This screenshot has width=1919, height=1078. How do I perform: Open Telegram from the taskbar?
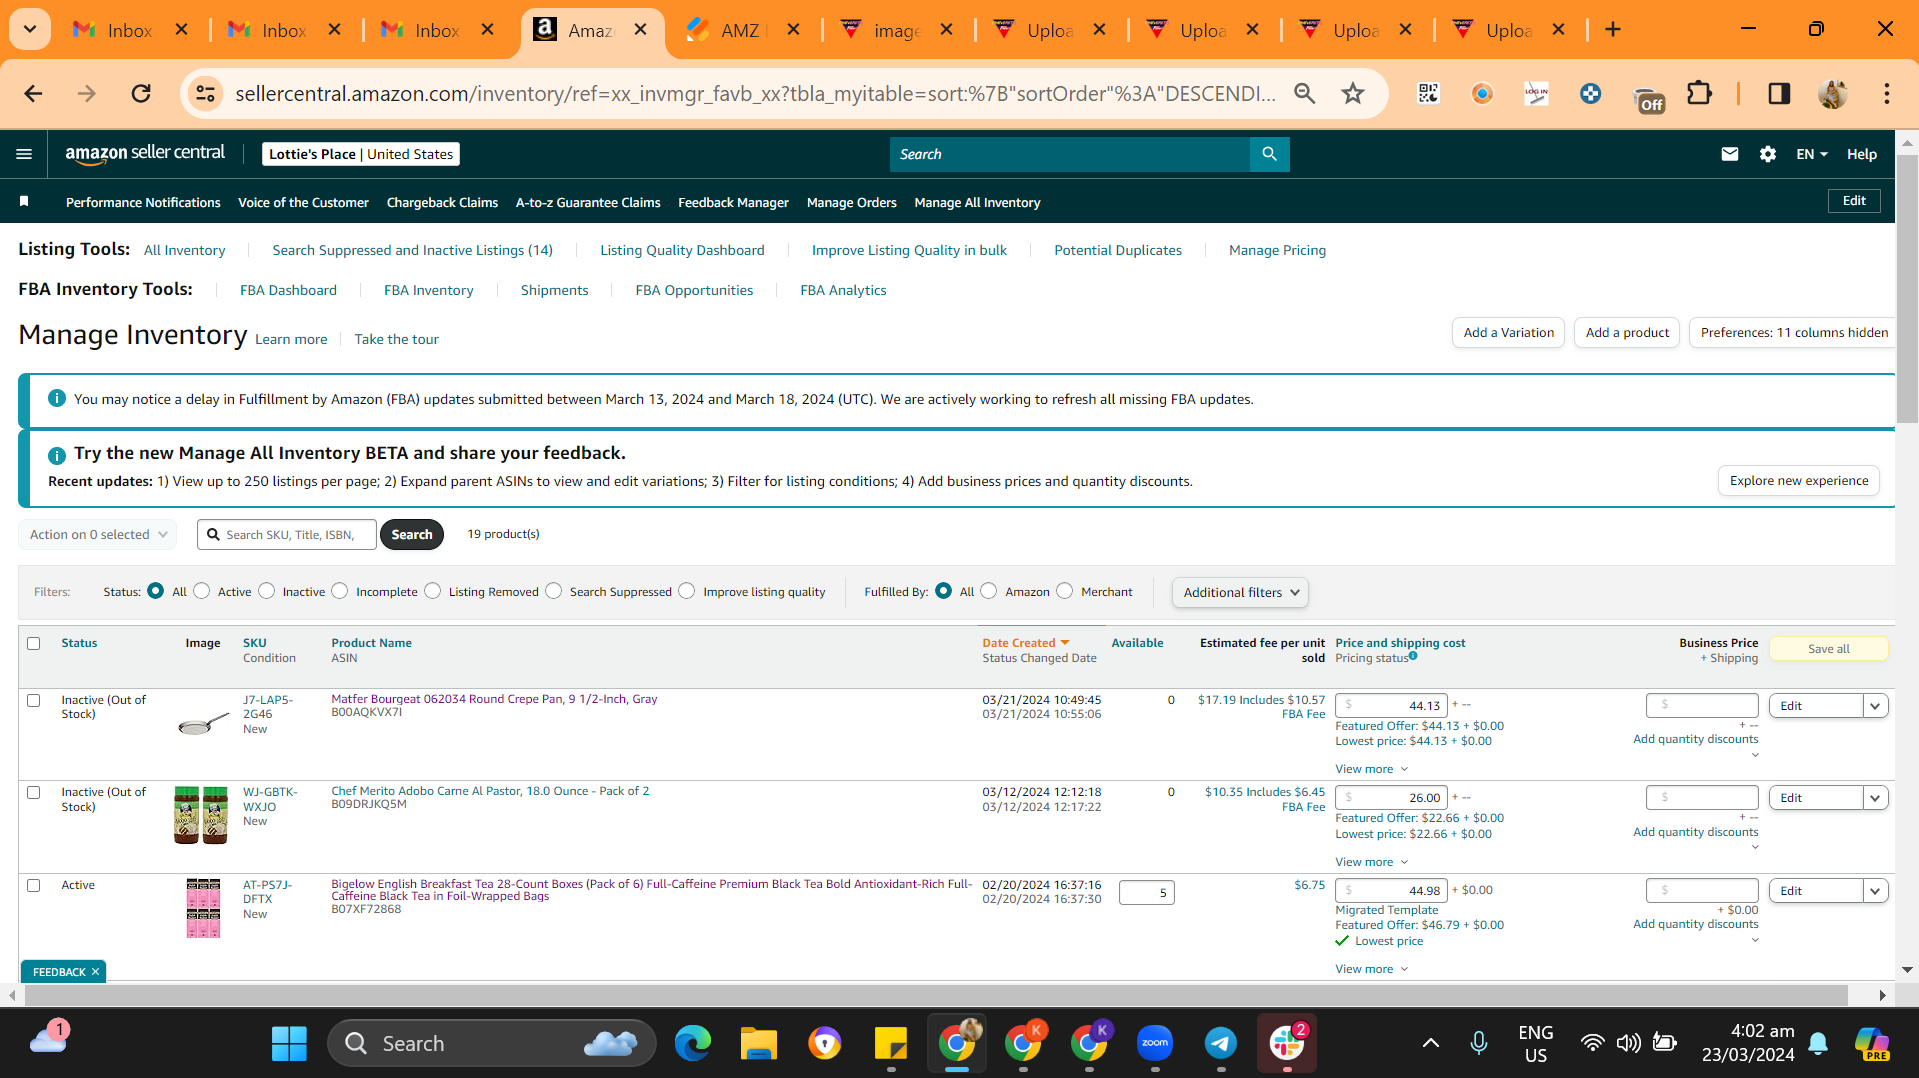1221,1044
